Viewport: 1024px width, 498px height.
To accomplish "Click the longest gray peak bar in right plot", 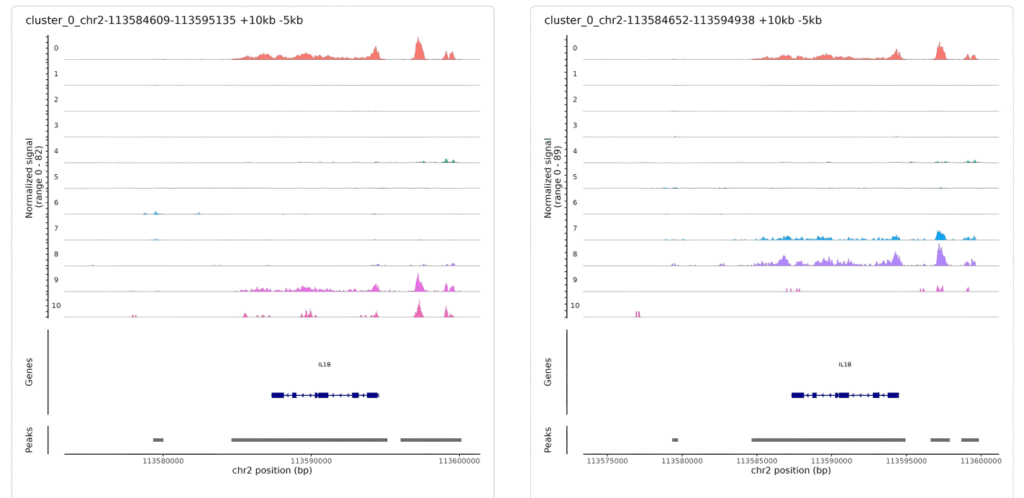I will (x=828, y=439).
